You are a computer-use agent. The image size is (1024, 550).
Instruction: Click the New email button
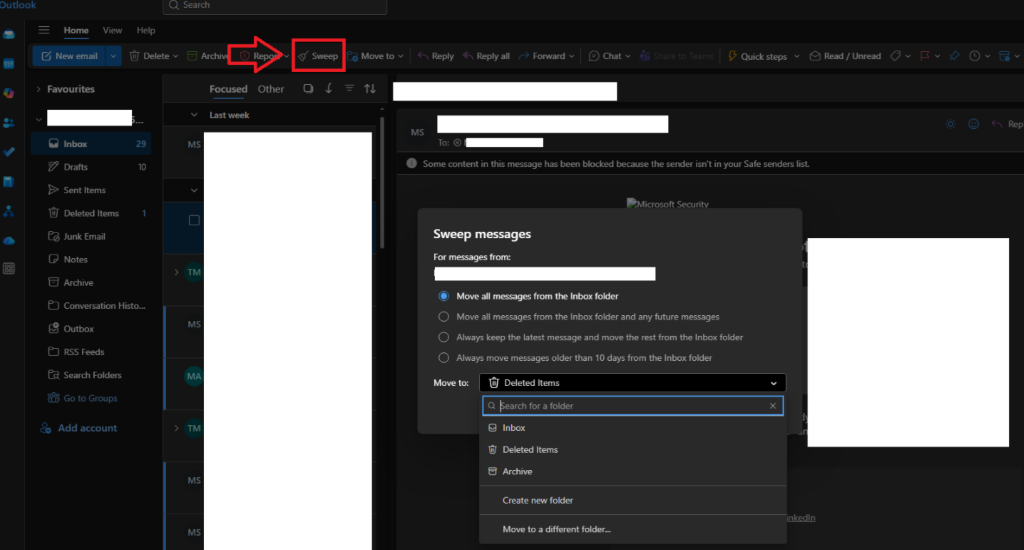(x=70, y=56)
